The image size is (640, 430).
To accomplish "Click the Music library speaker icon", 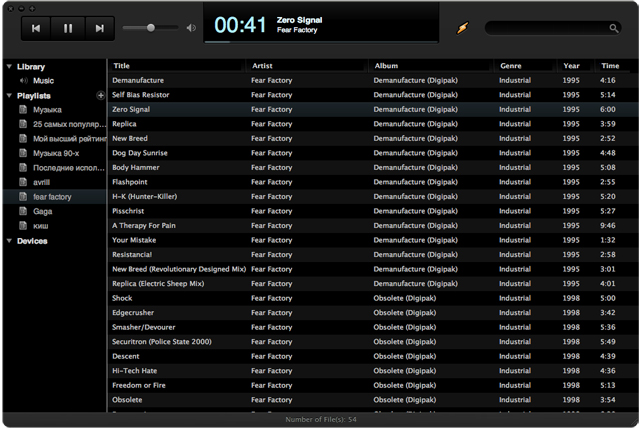I will (24, 80).
